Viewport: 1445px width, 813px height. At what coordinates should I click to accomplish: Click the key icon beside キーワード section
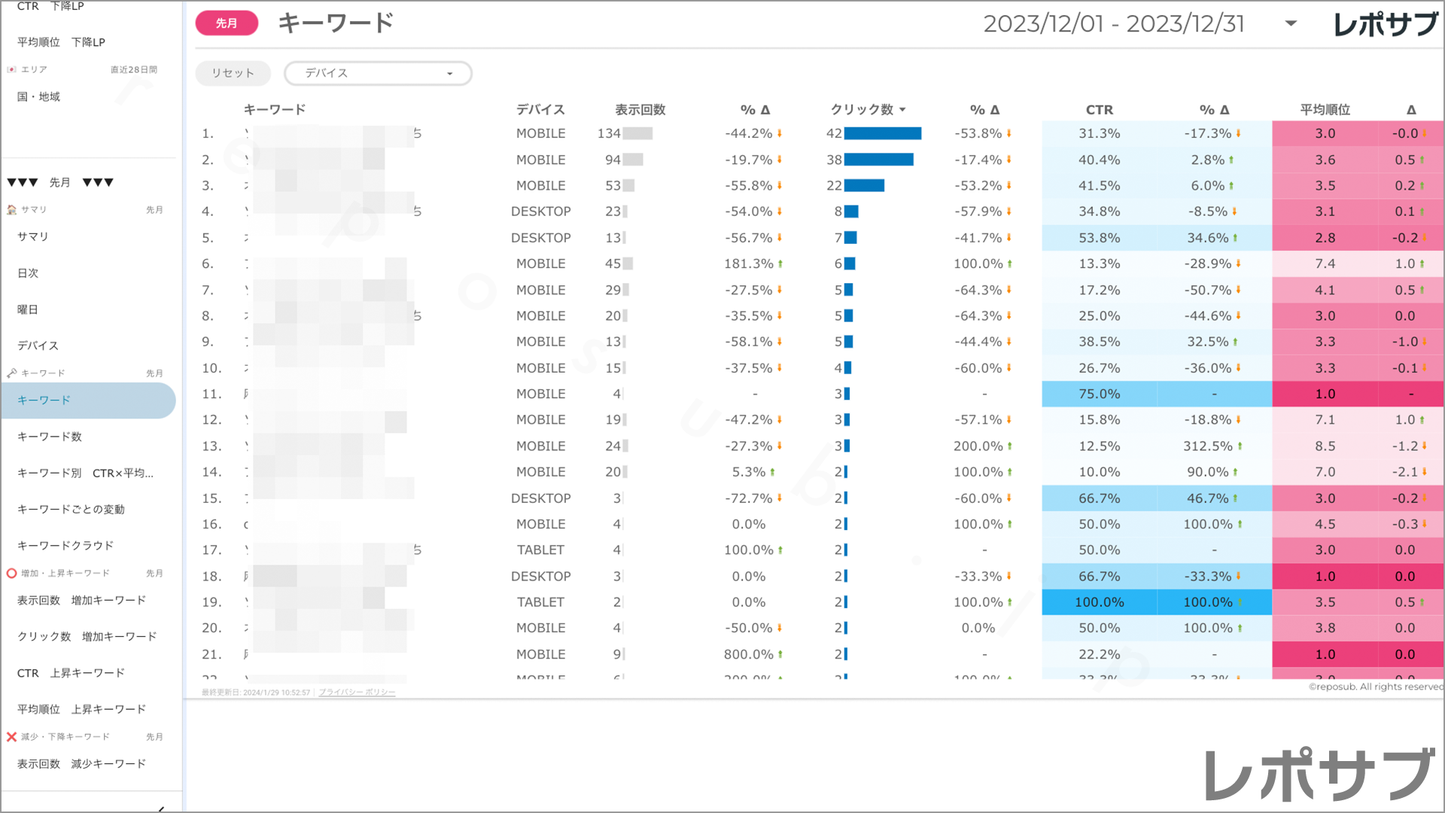(12, 373)
